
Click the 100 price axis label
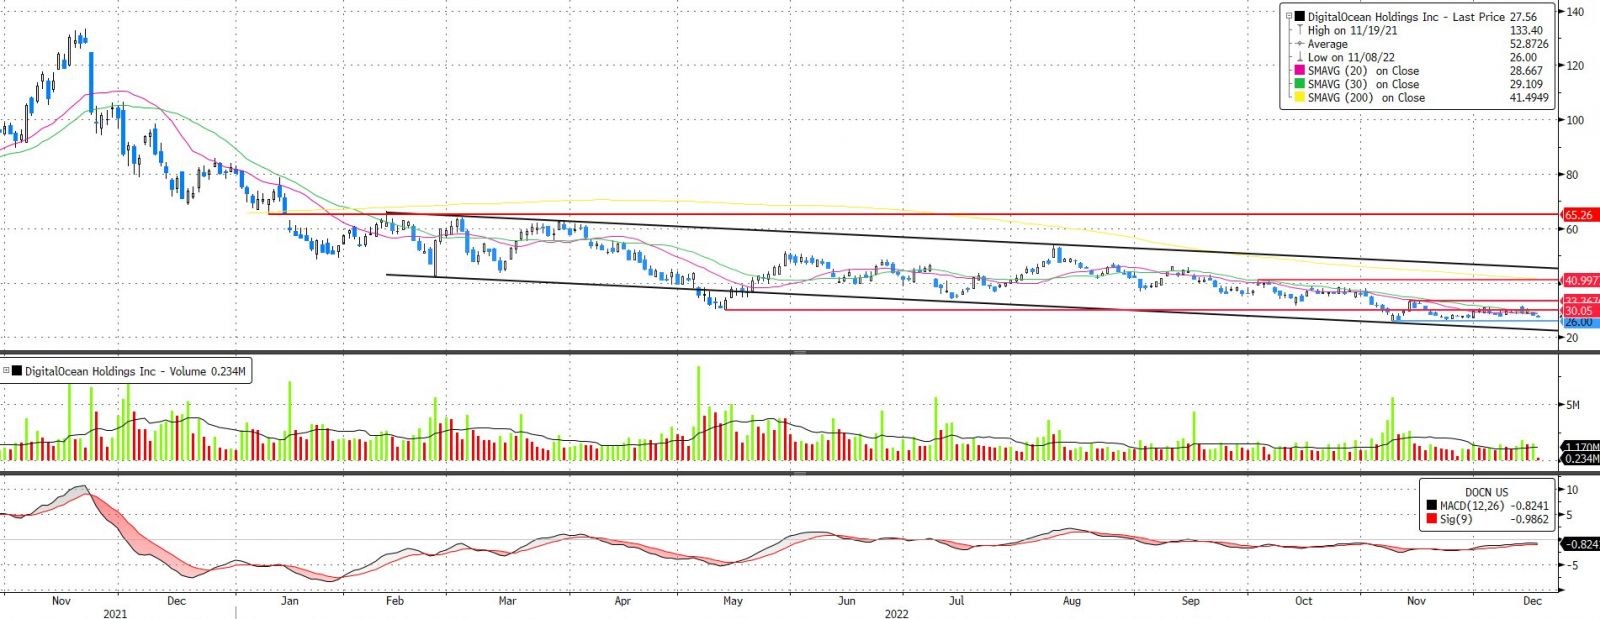coord(1575,120)
